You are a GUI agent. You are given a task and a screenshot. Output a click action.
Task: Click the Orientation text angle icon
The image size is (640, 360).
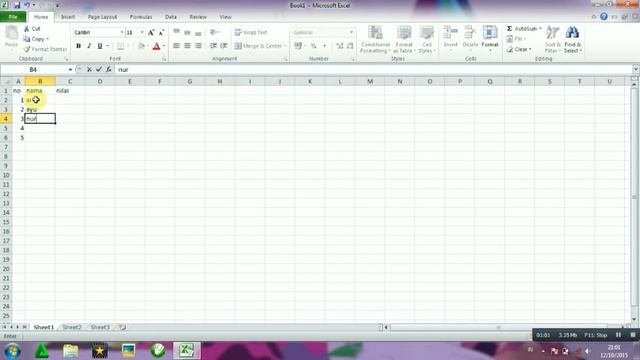[213, 32]
